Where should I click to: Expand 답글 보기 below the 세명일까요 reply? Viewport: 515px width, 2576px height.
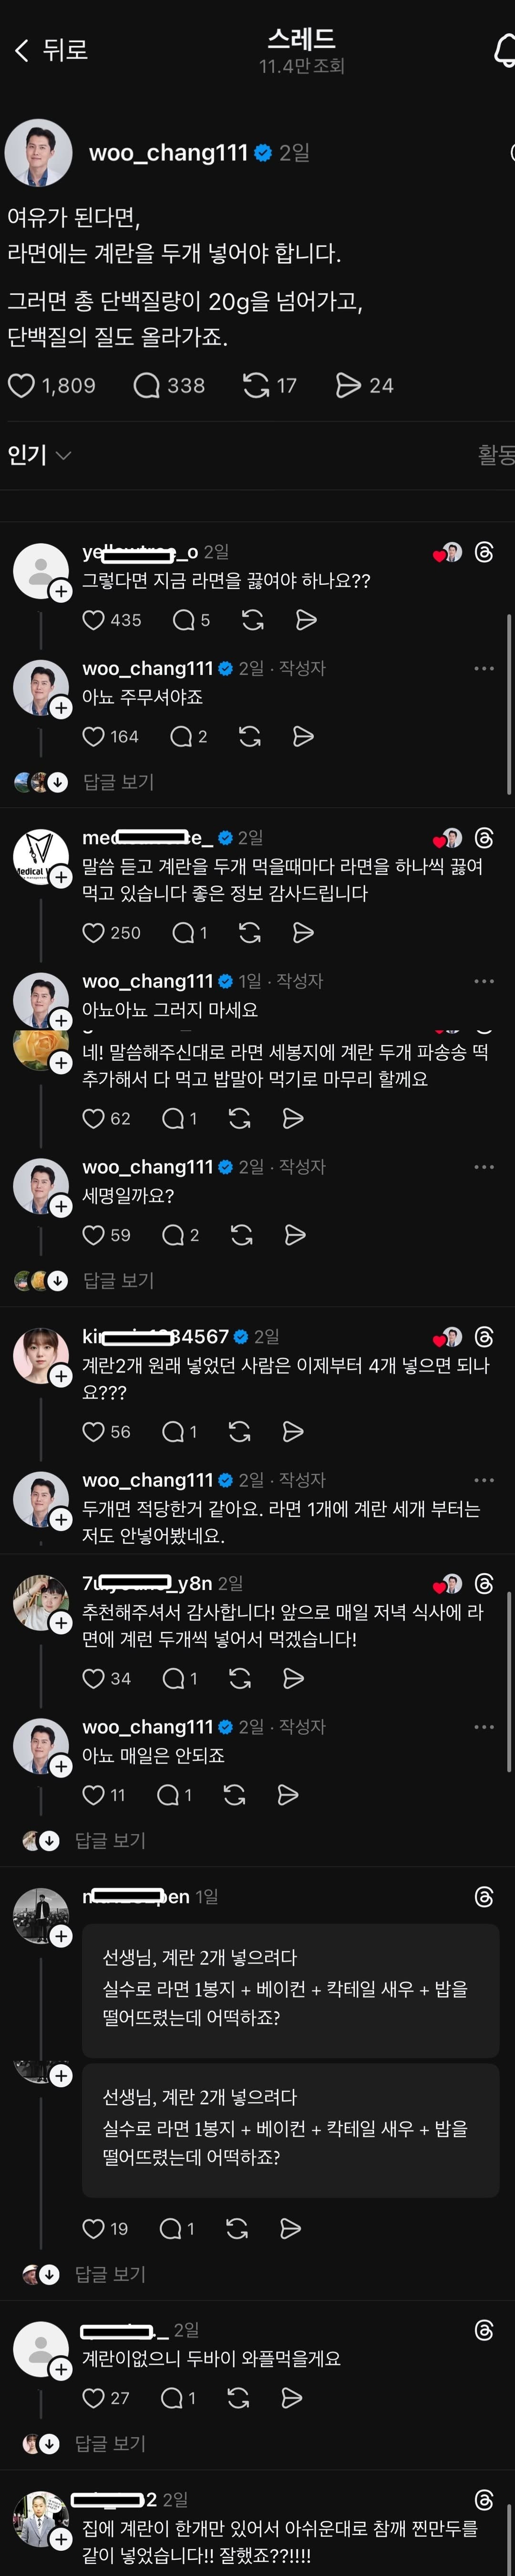point(118,1280)
